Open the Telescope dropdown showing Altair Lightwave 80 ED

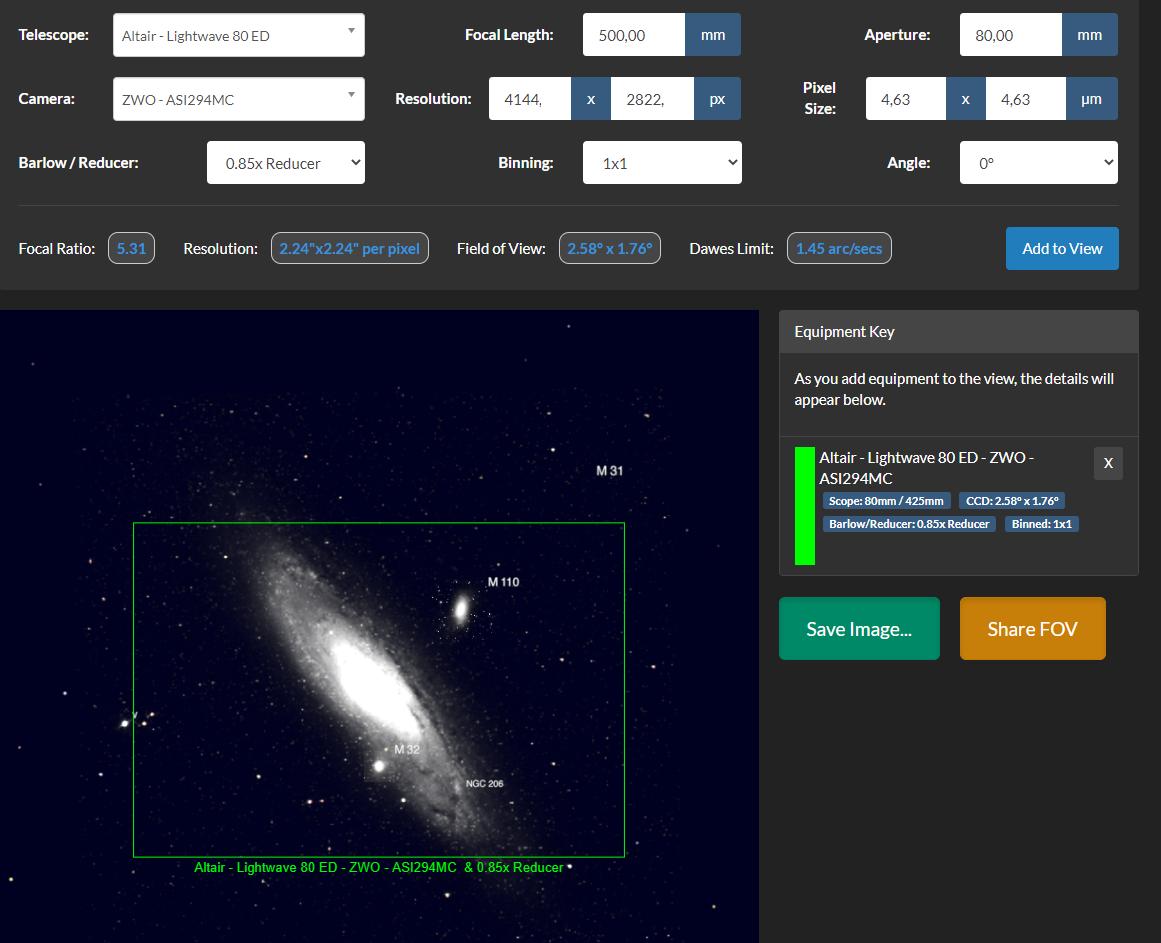[x=238, y=35]
